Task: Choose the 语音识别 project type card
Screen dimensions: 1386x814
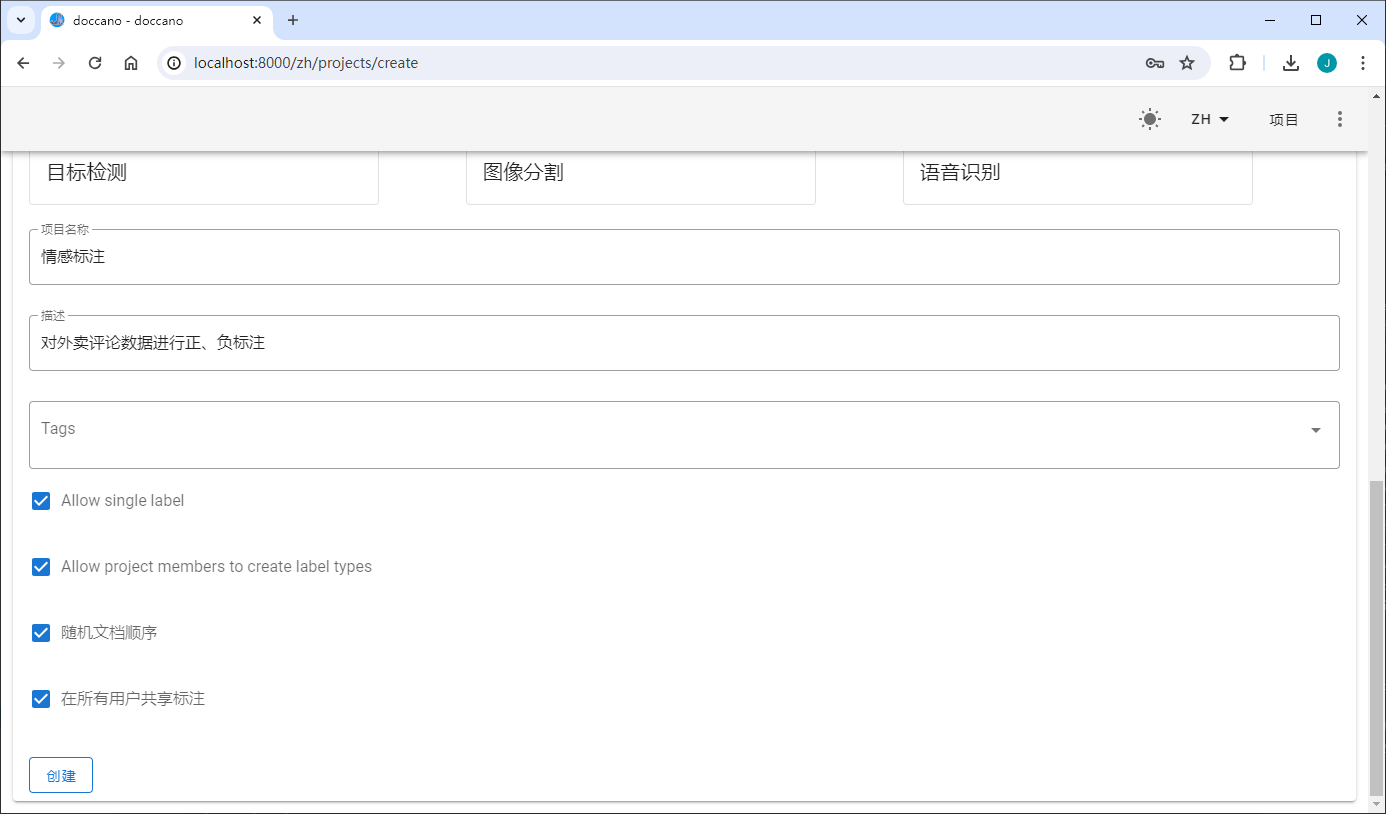Action: 1078,177
